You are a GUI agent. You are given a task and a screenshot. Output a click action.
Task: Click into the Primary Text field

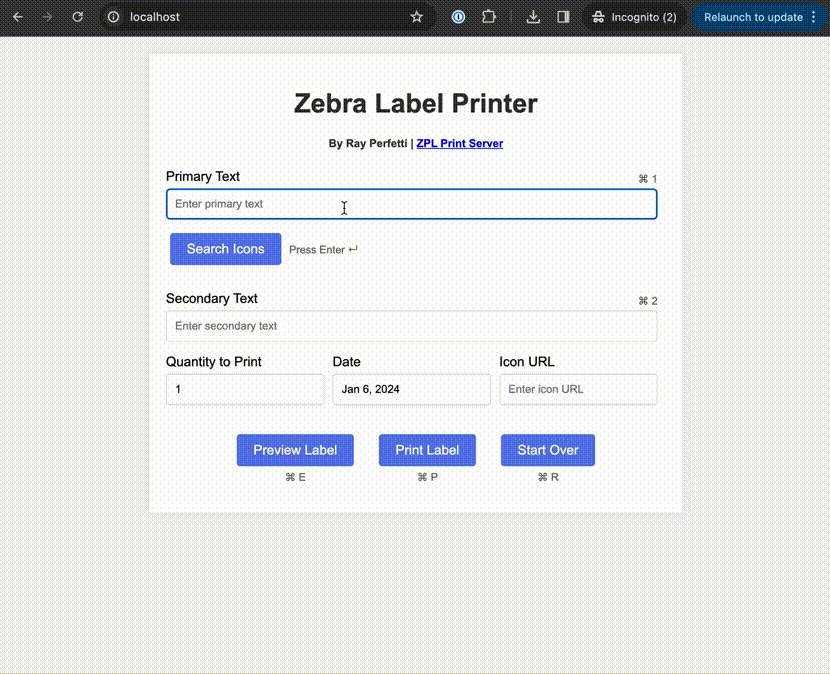411,204
